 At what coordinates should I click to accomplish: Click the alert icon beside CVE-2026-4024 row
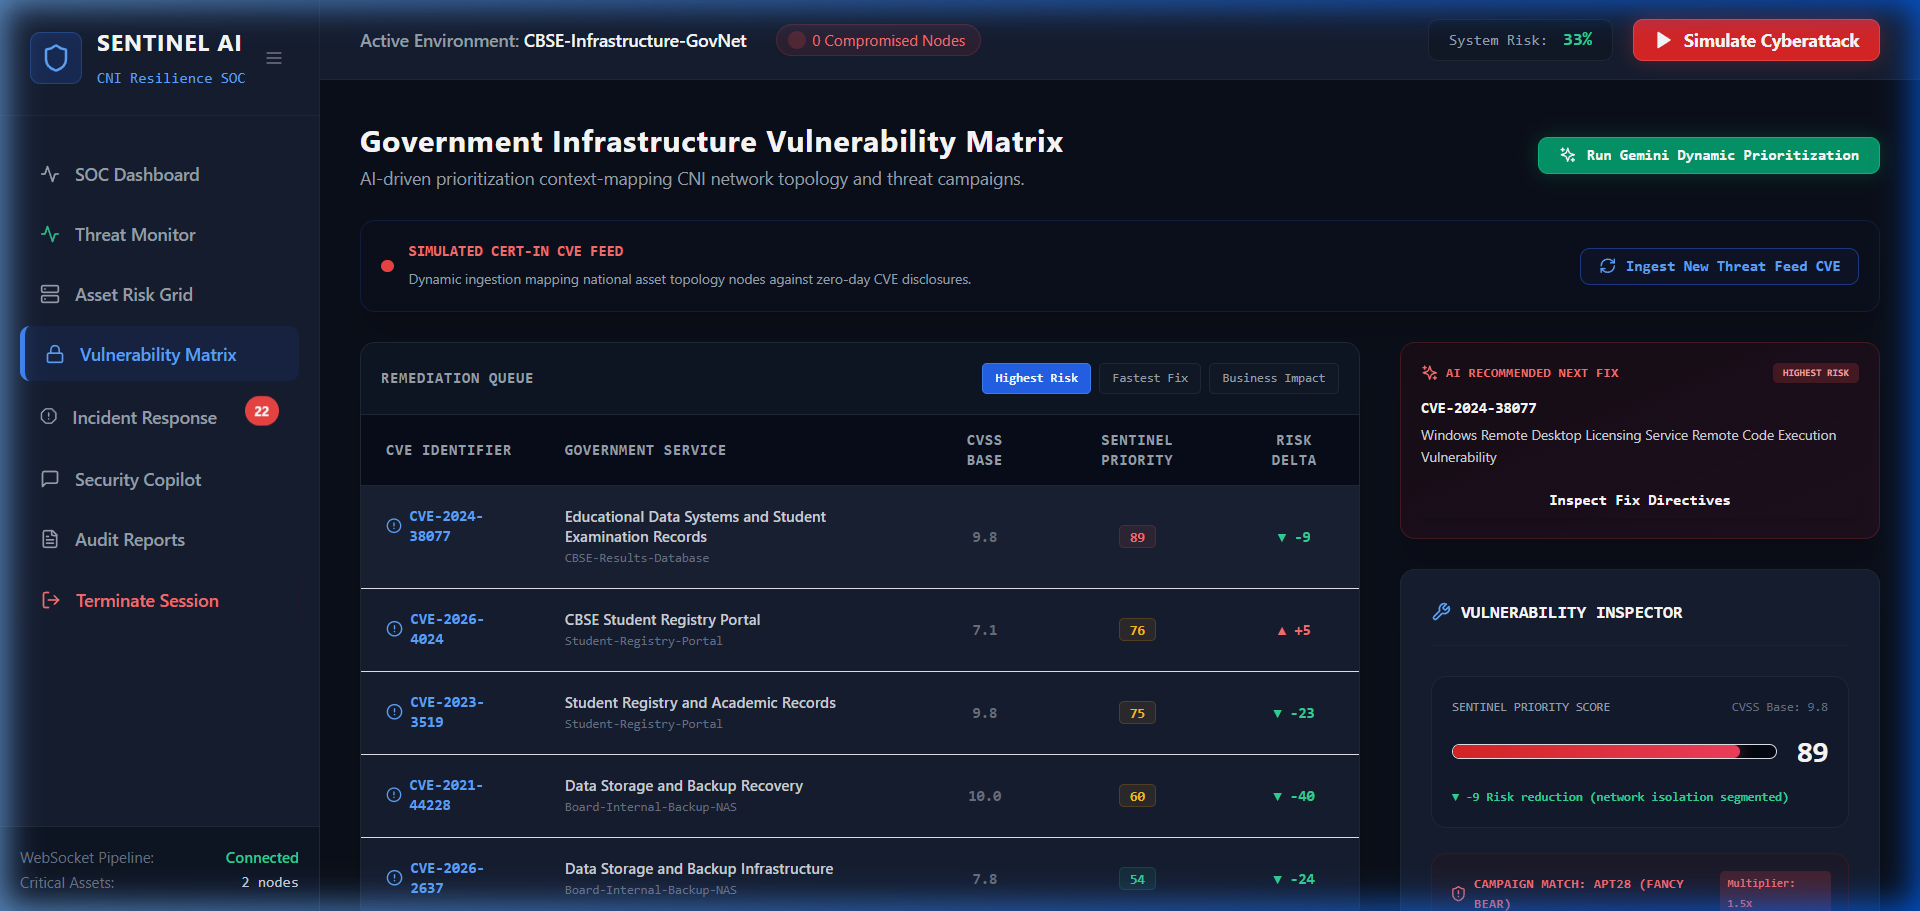394,629
